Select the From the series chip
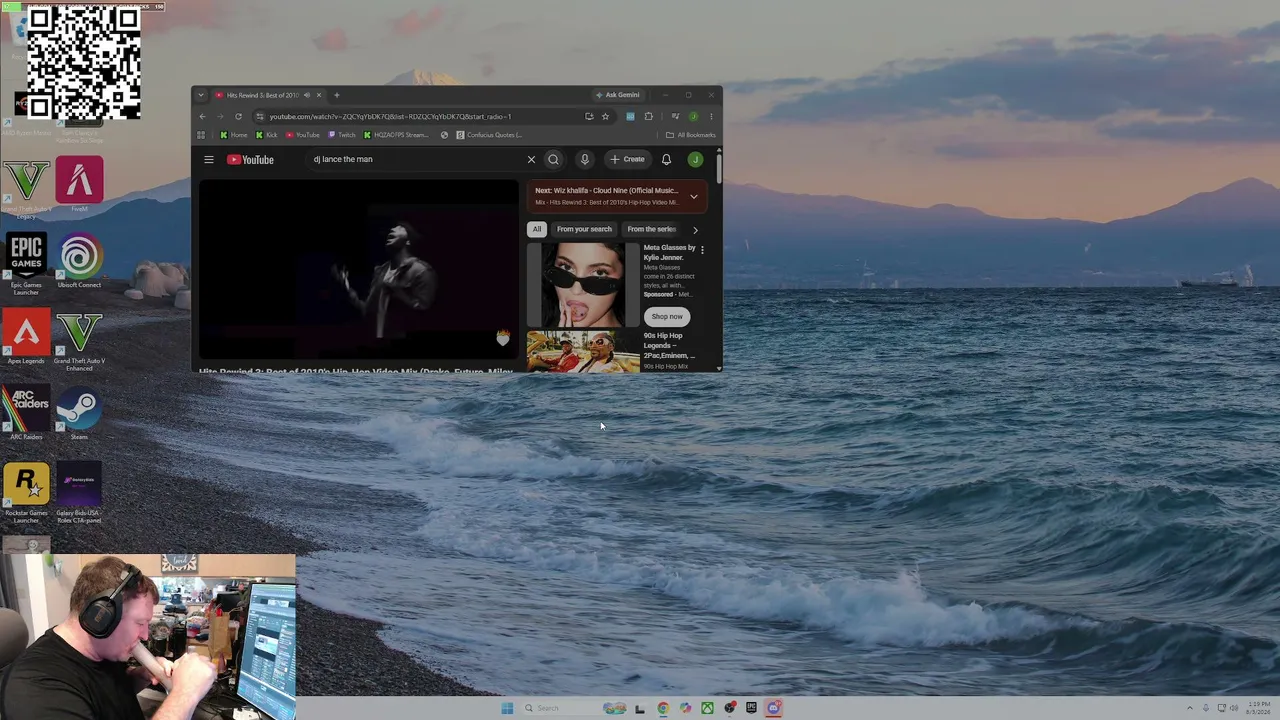The image size is (1280, 720). [652, 229]
